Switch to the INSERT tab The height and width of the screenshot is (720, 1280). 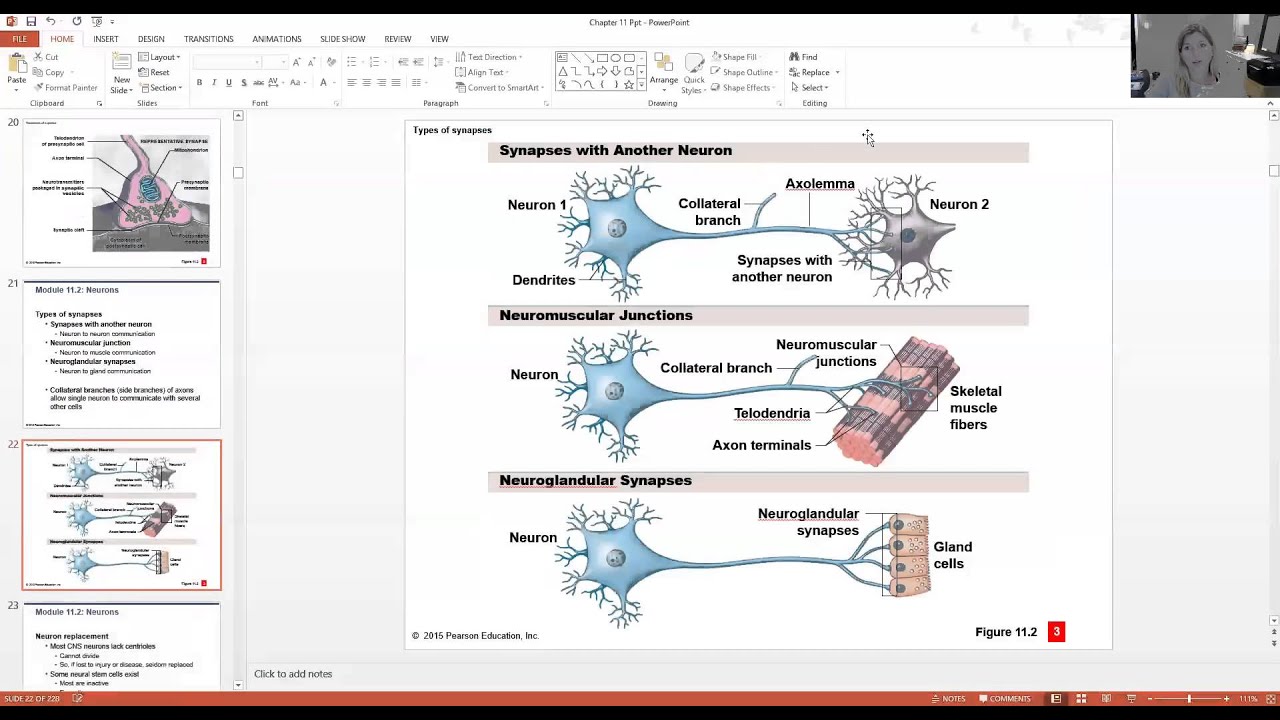[x=105, y=39]
